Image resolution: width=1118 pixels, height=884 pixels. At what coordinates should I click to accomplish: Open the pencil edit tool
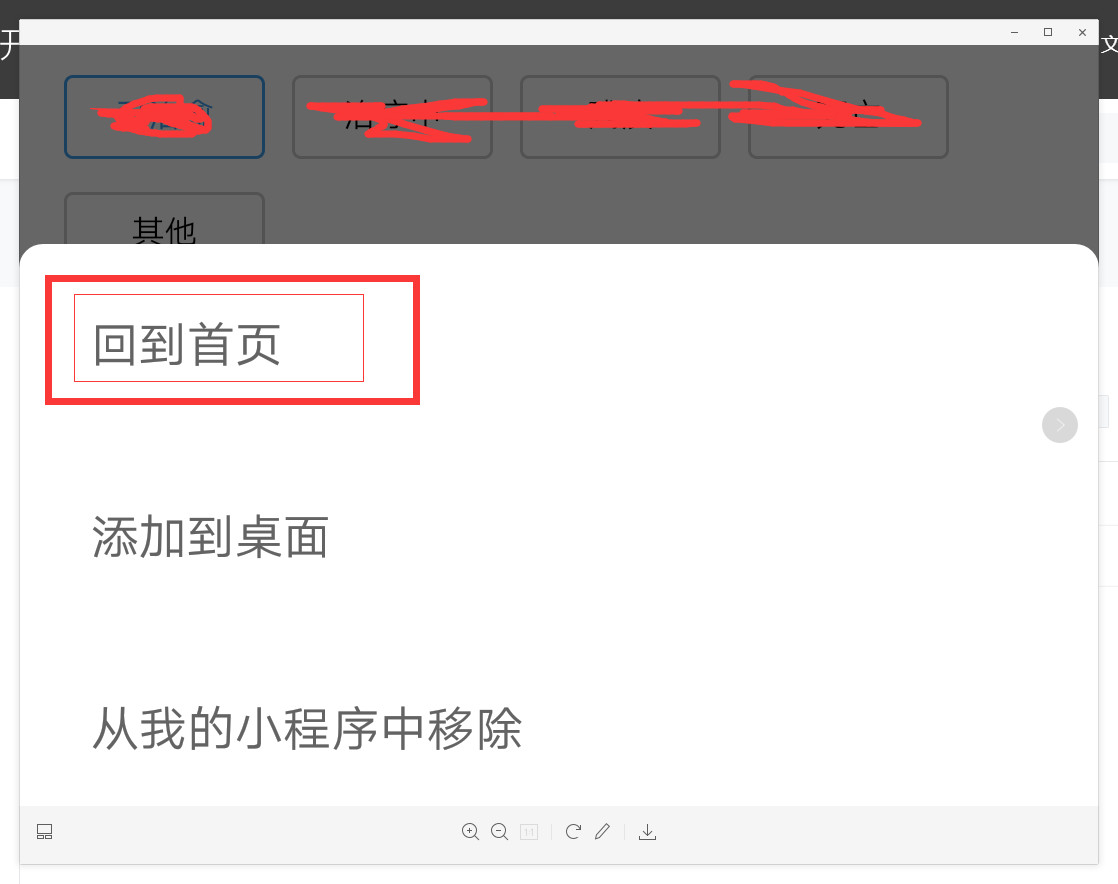tap(602, 831)
